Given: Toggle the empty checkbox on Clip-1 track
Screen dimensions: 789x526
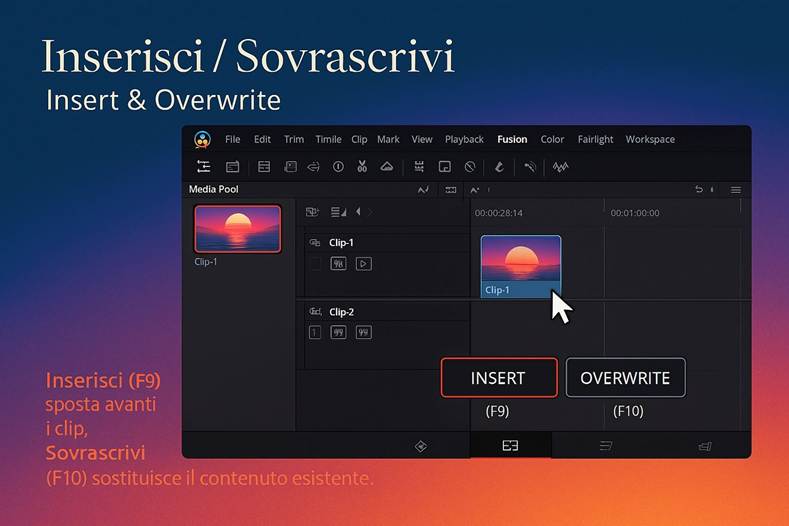Looking at the screenshot, I should 315,264.
